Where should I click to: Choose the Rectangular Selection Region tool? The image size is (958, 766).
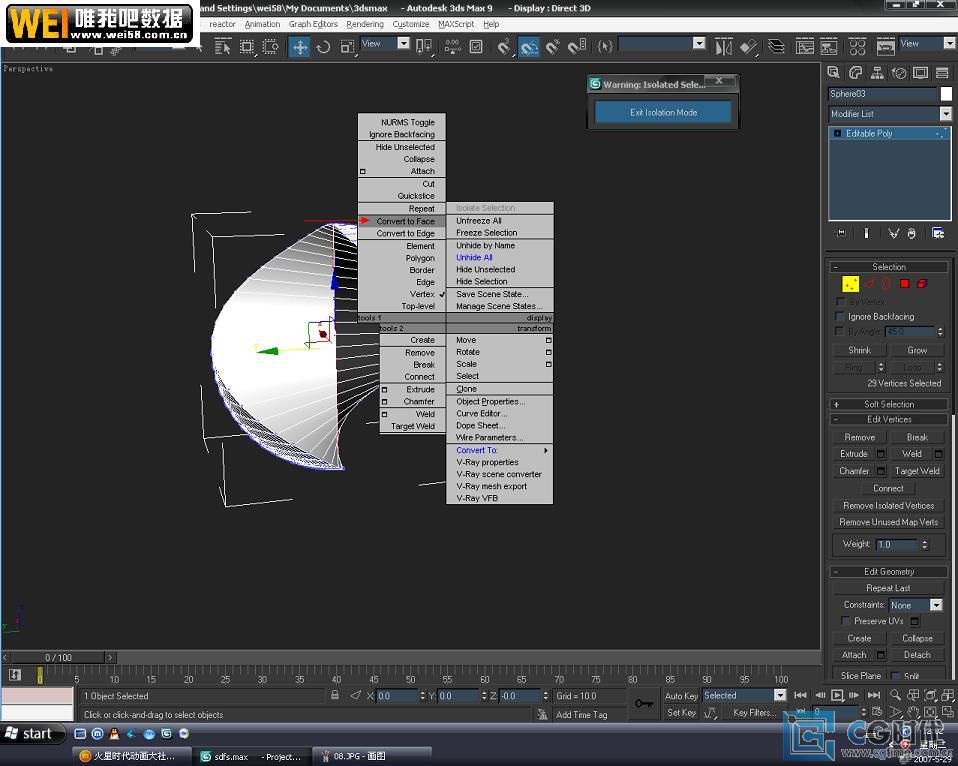(247, 47)
